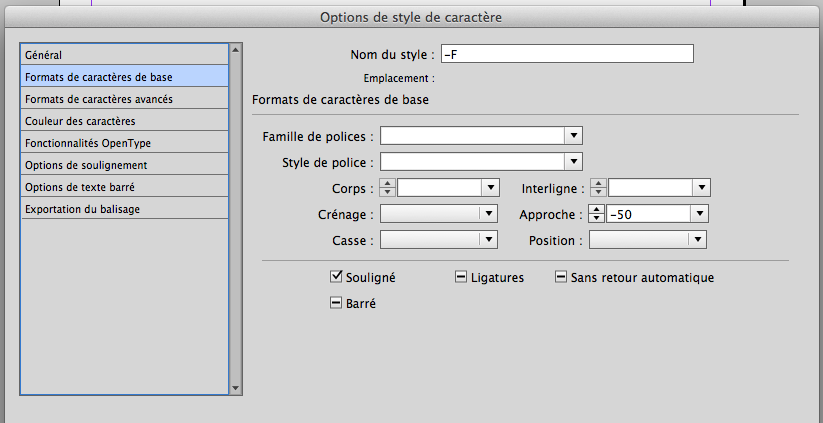This screenshot has width=823, height=423.
Task: Click the Approche stepper arrows
Action: click(x=597, y=213)
